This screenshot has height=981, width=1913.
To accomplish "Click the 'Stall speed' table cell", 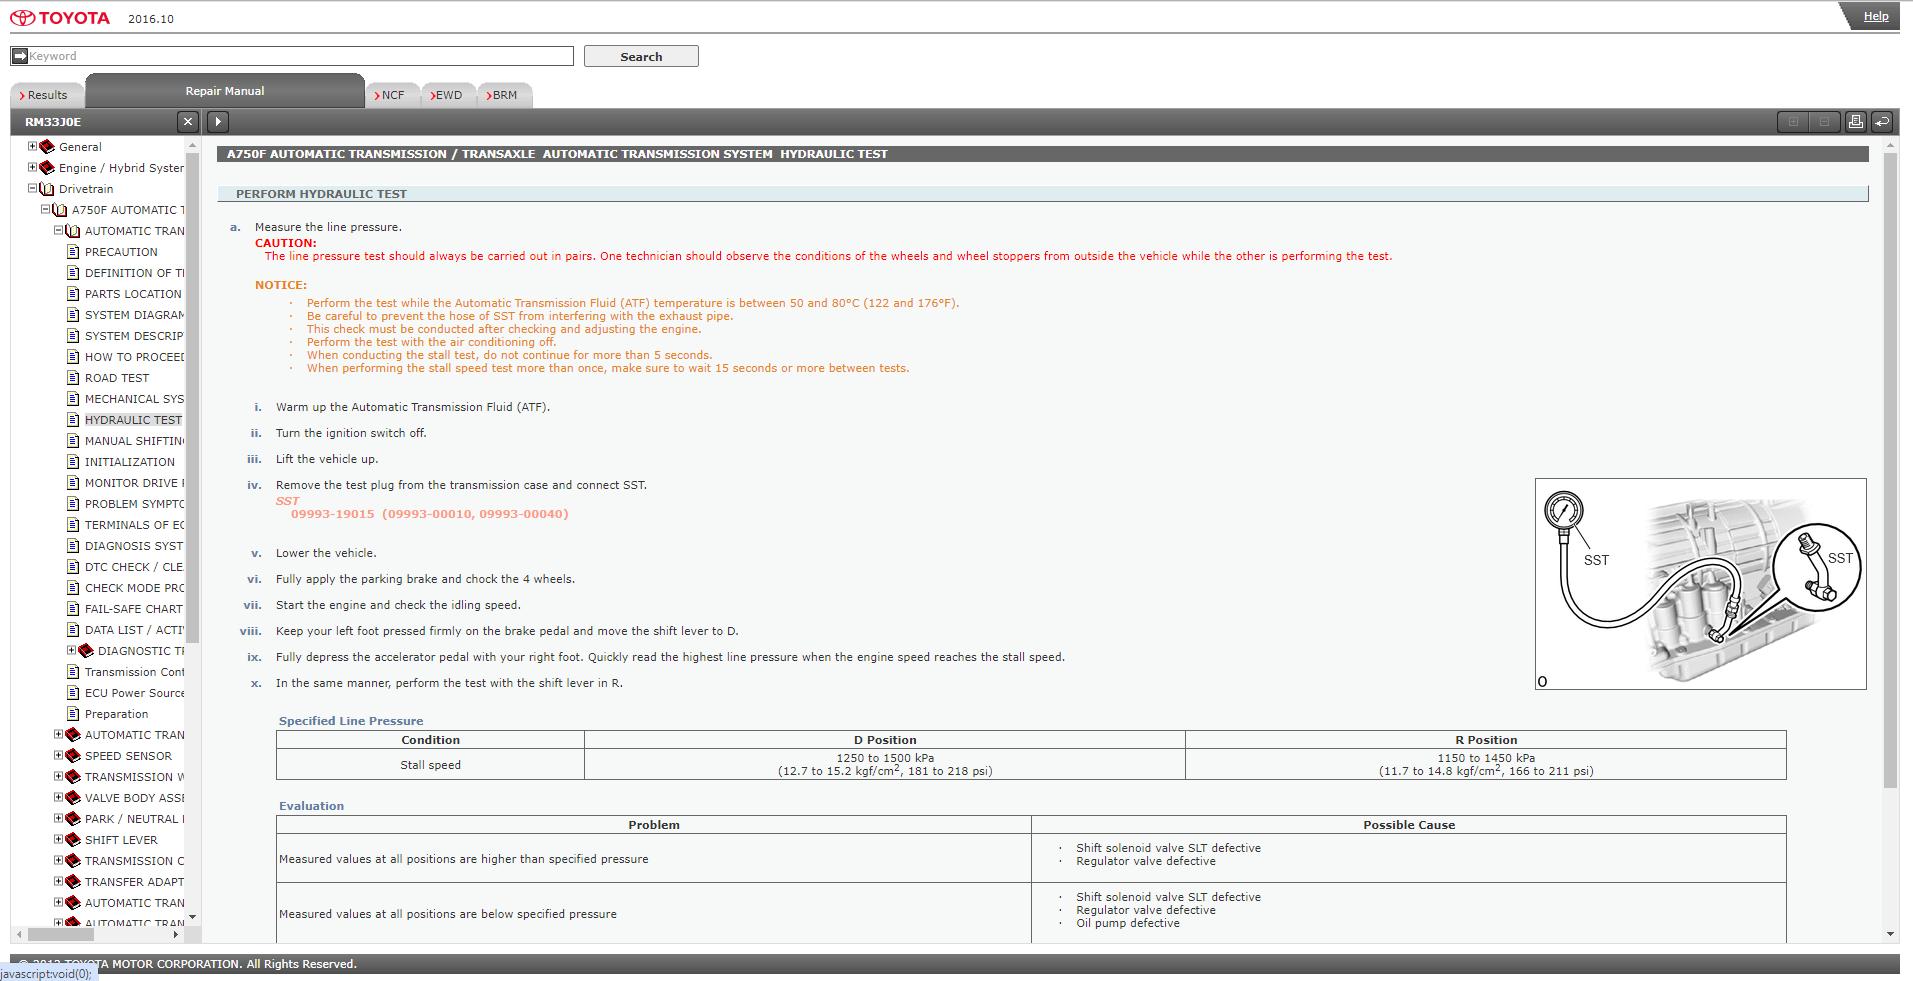I will point(431,765).
